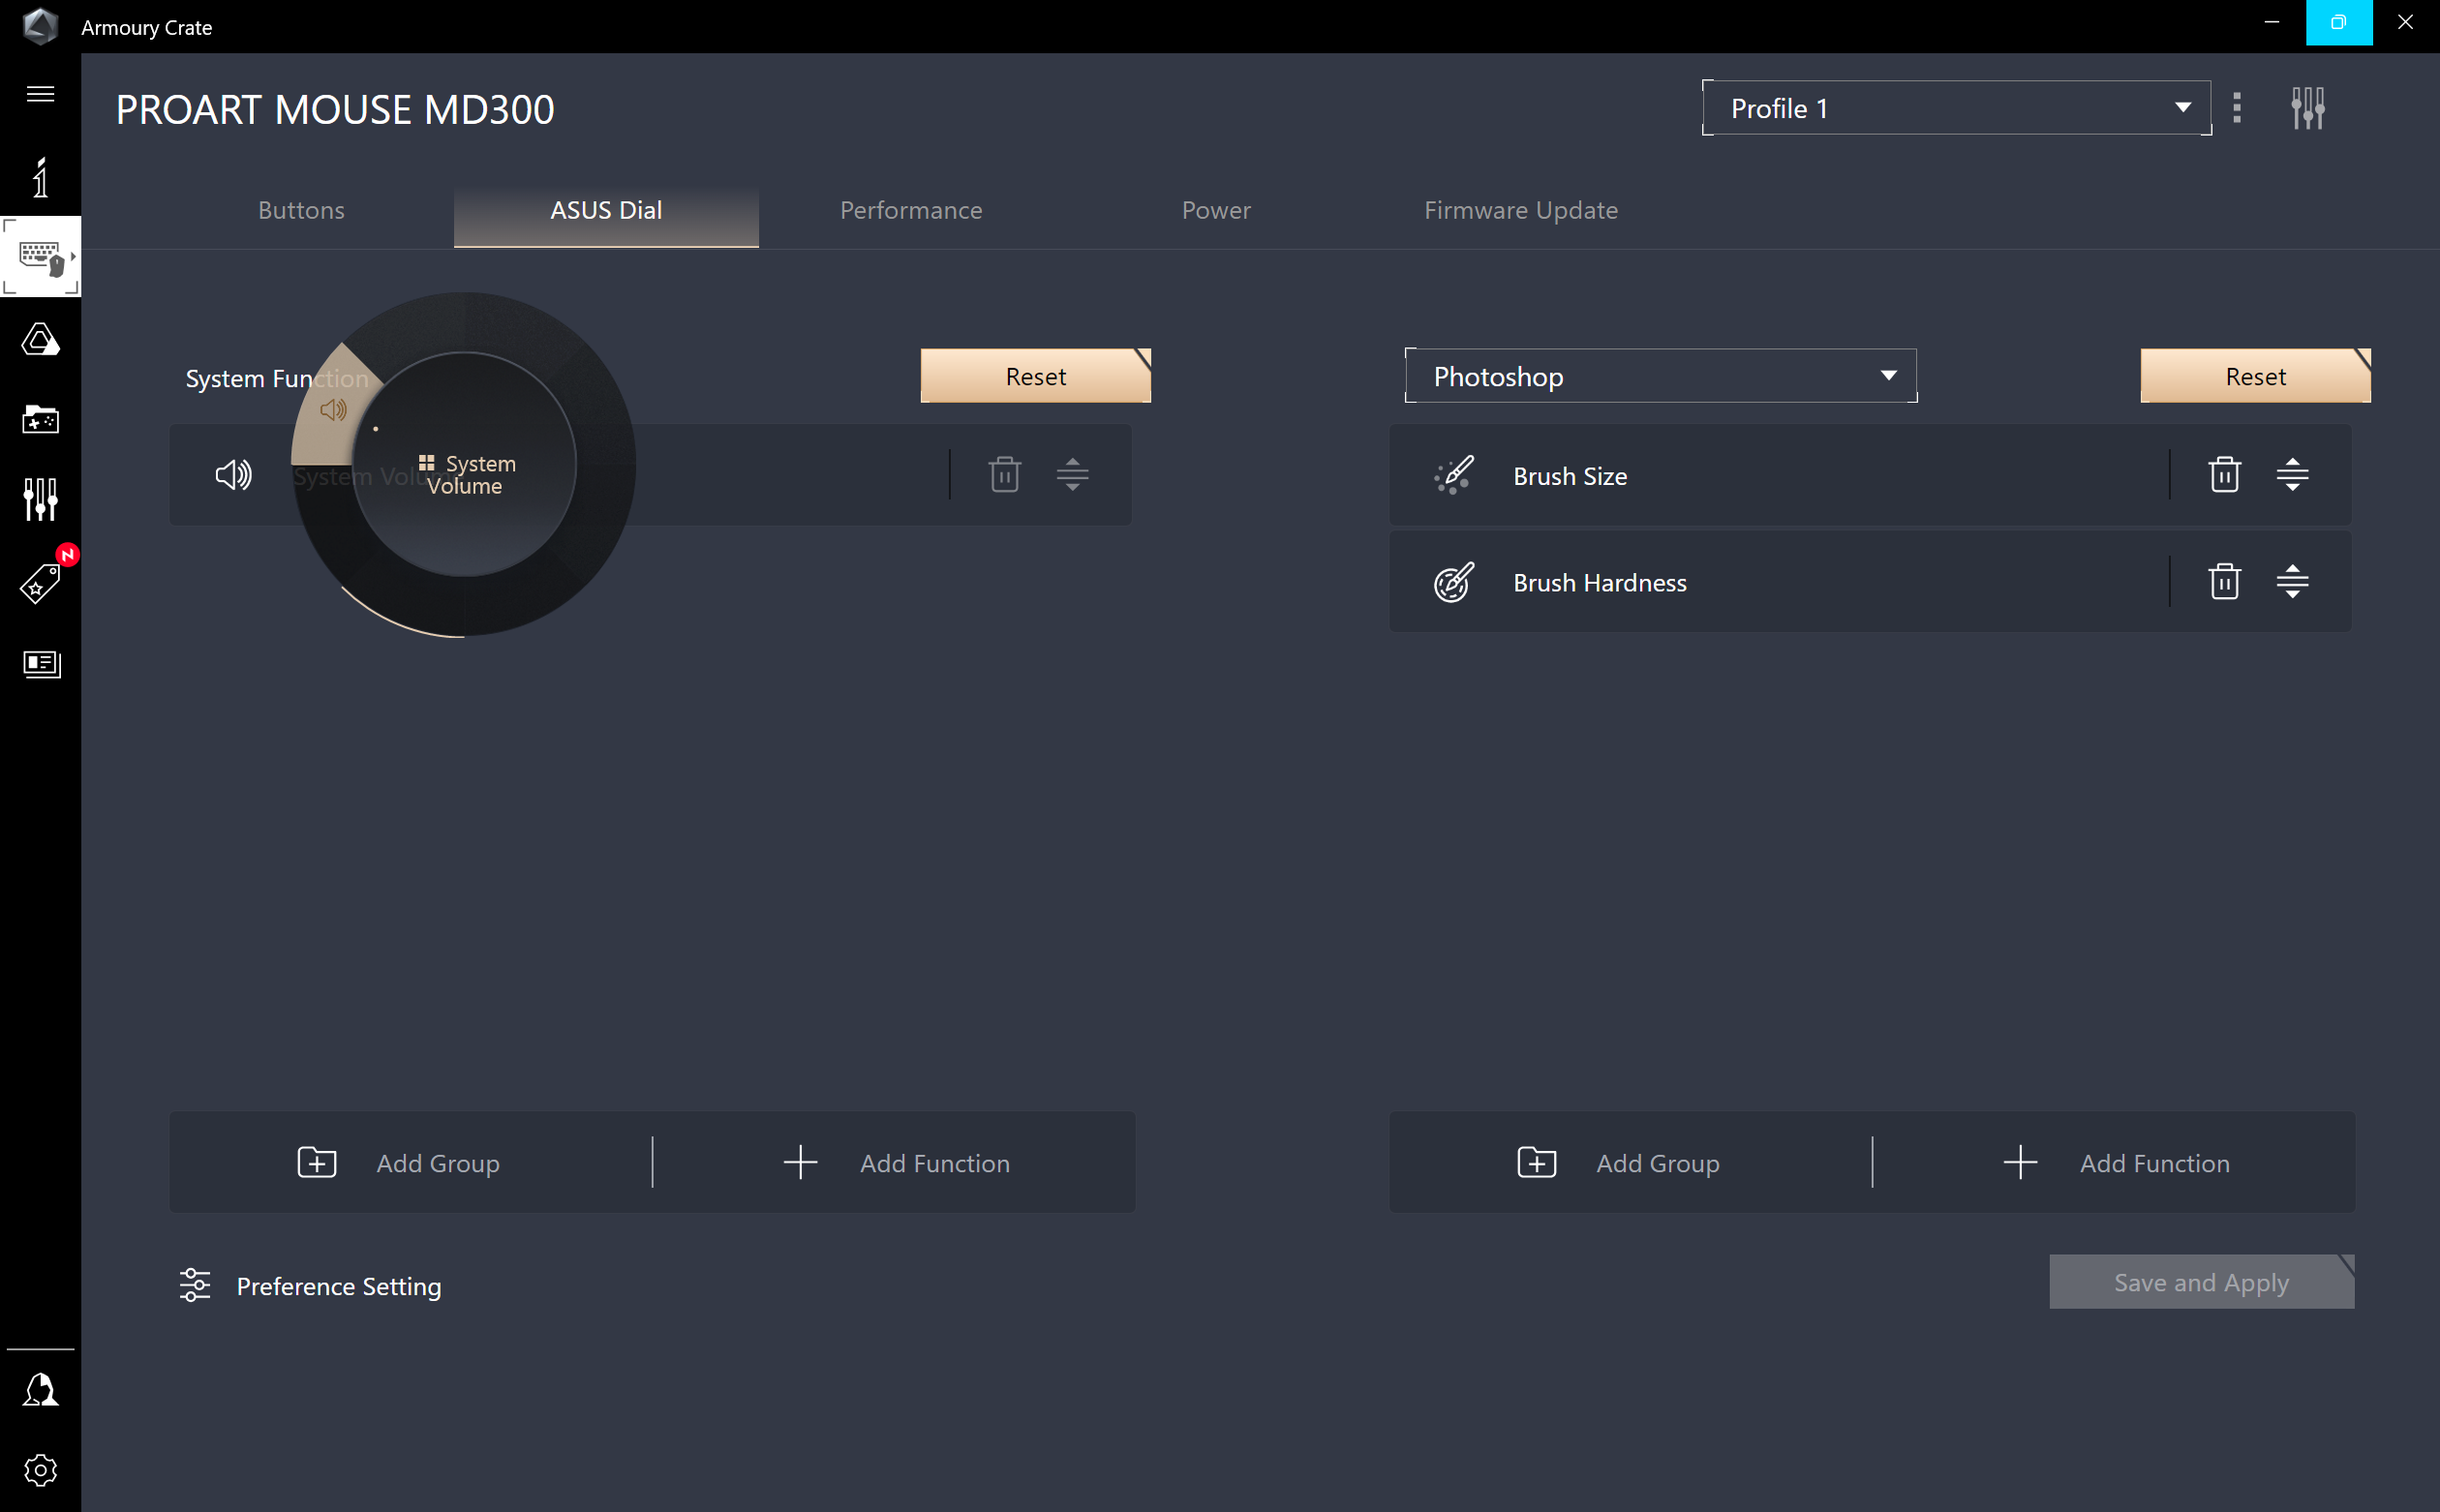
Task: Delete the System Volume function
Action: point(1005,474)
